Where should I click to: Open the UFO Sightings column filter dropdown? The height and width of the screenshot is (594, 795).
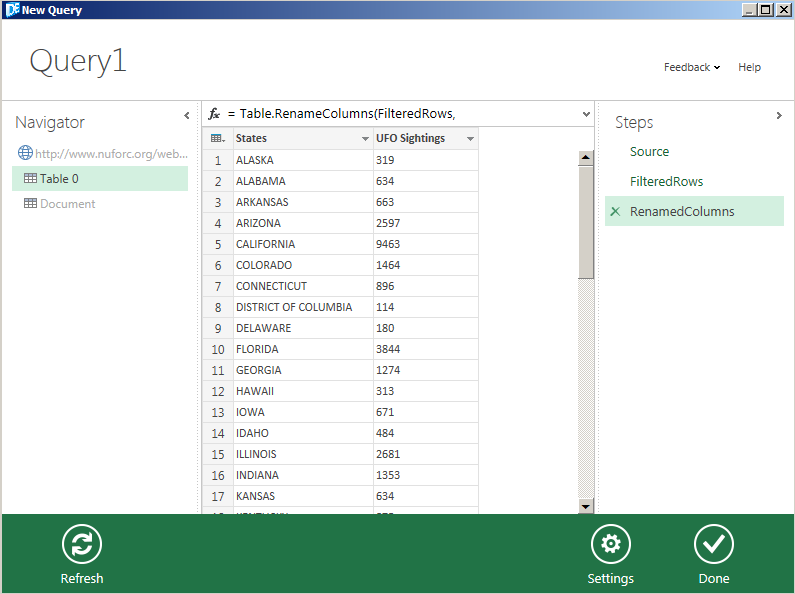point(470,139)
